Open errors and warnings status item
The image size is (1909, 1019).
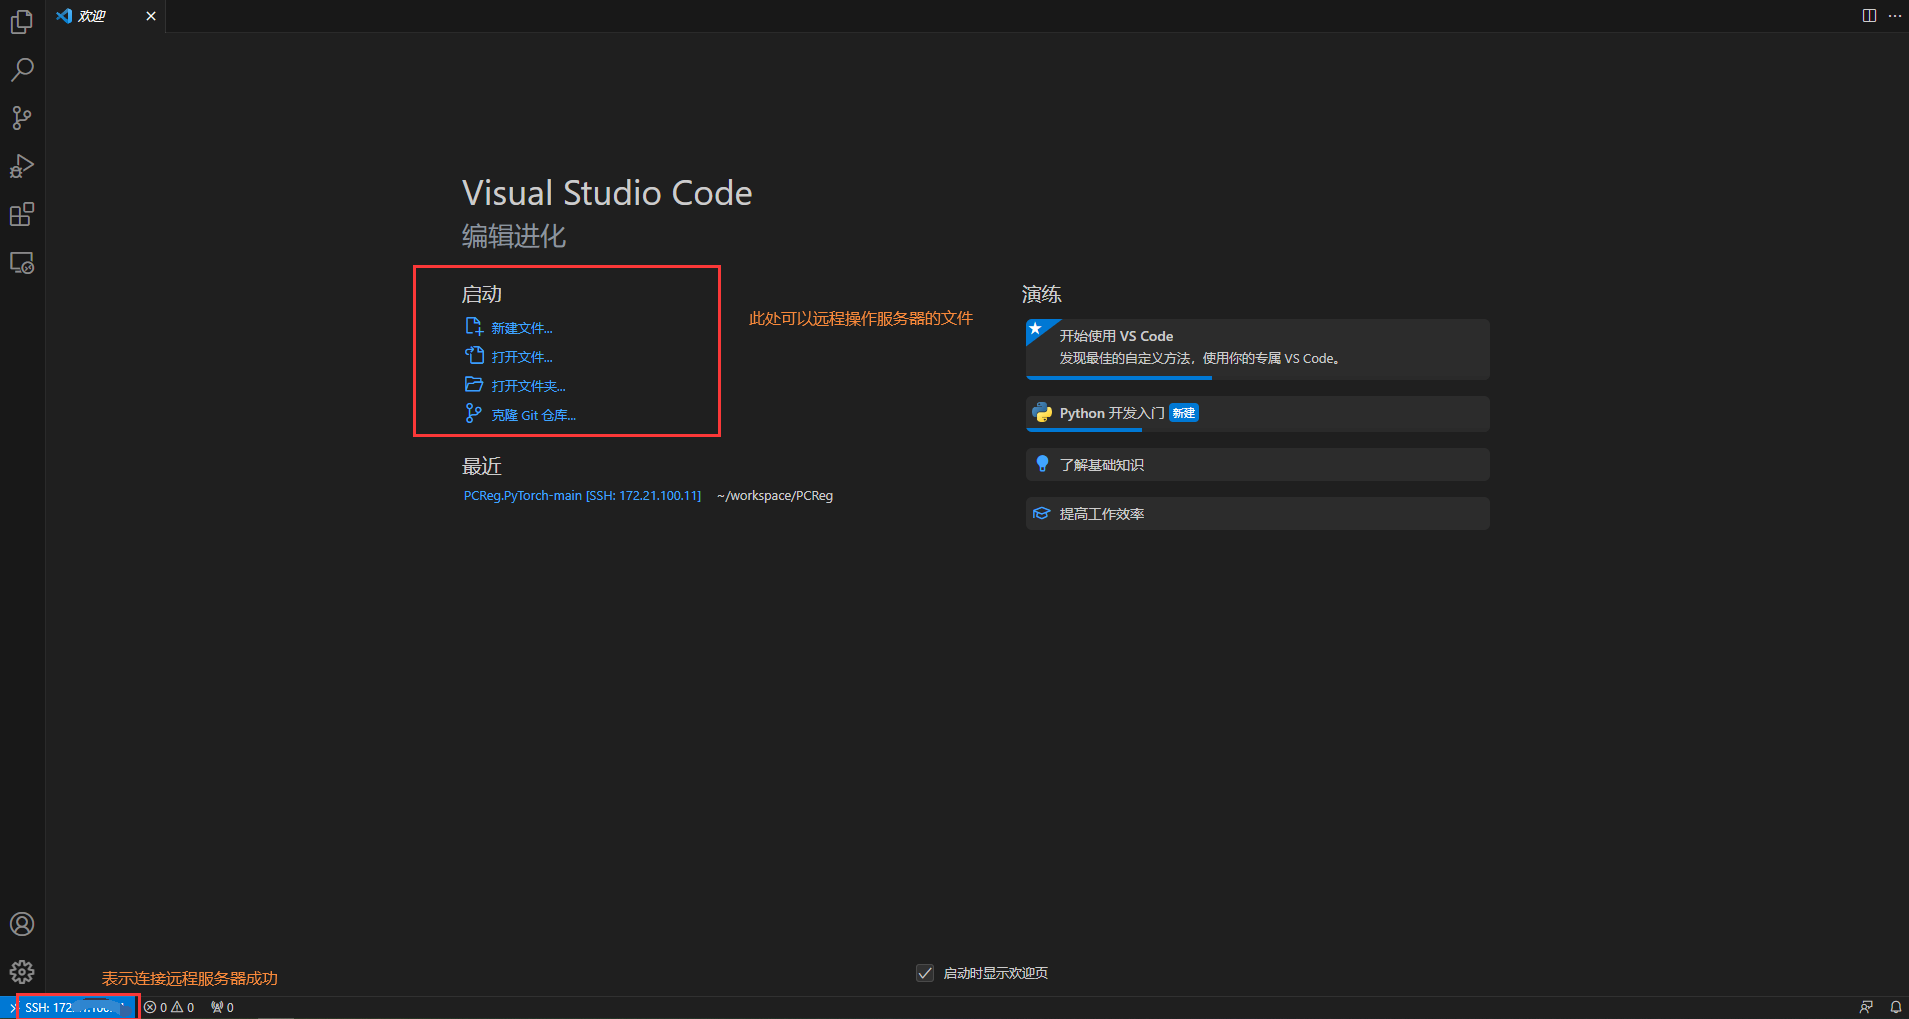169,1007
